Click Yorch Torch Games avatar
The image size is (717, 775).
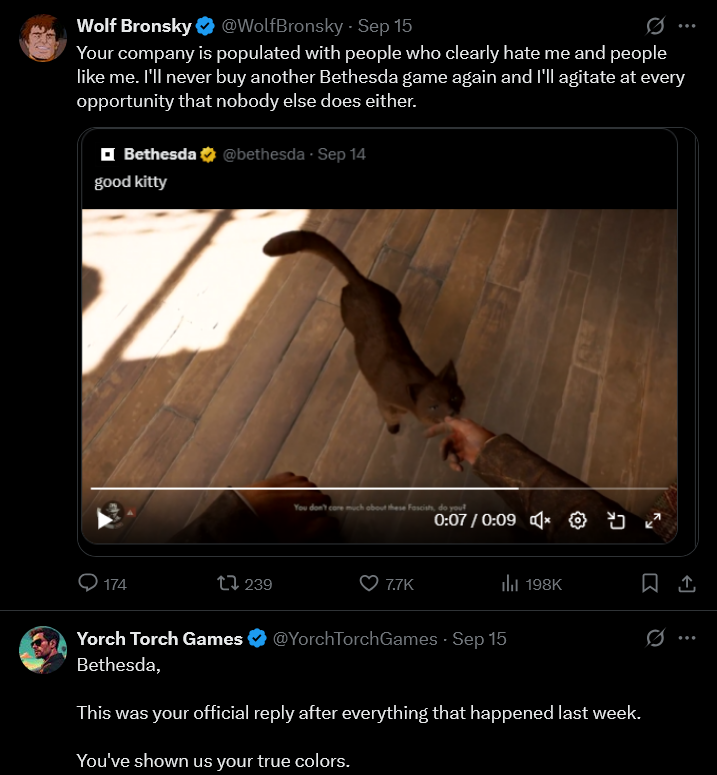43,650
